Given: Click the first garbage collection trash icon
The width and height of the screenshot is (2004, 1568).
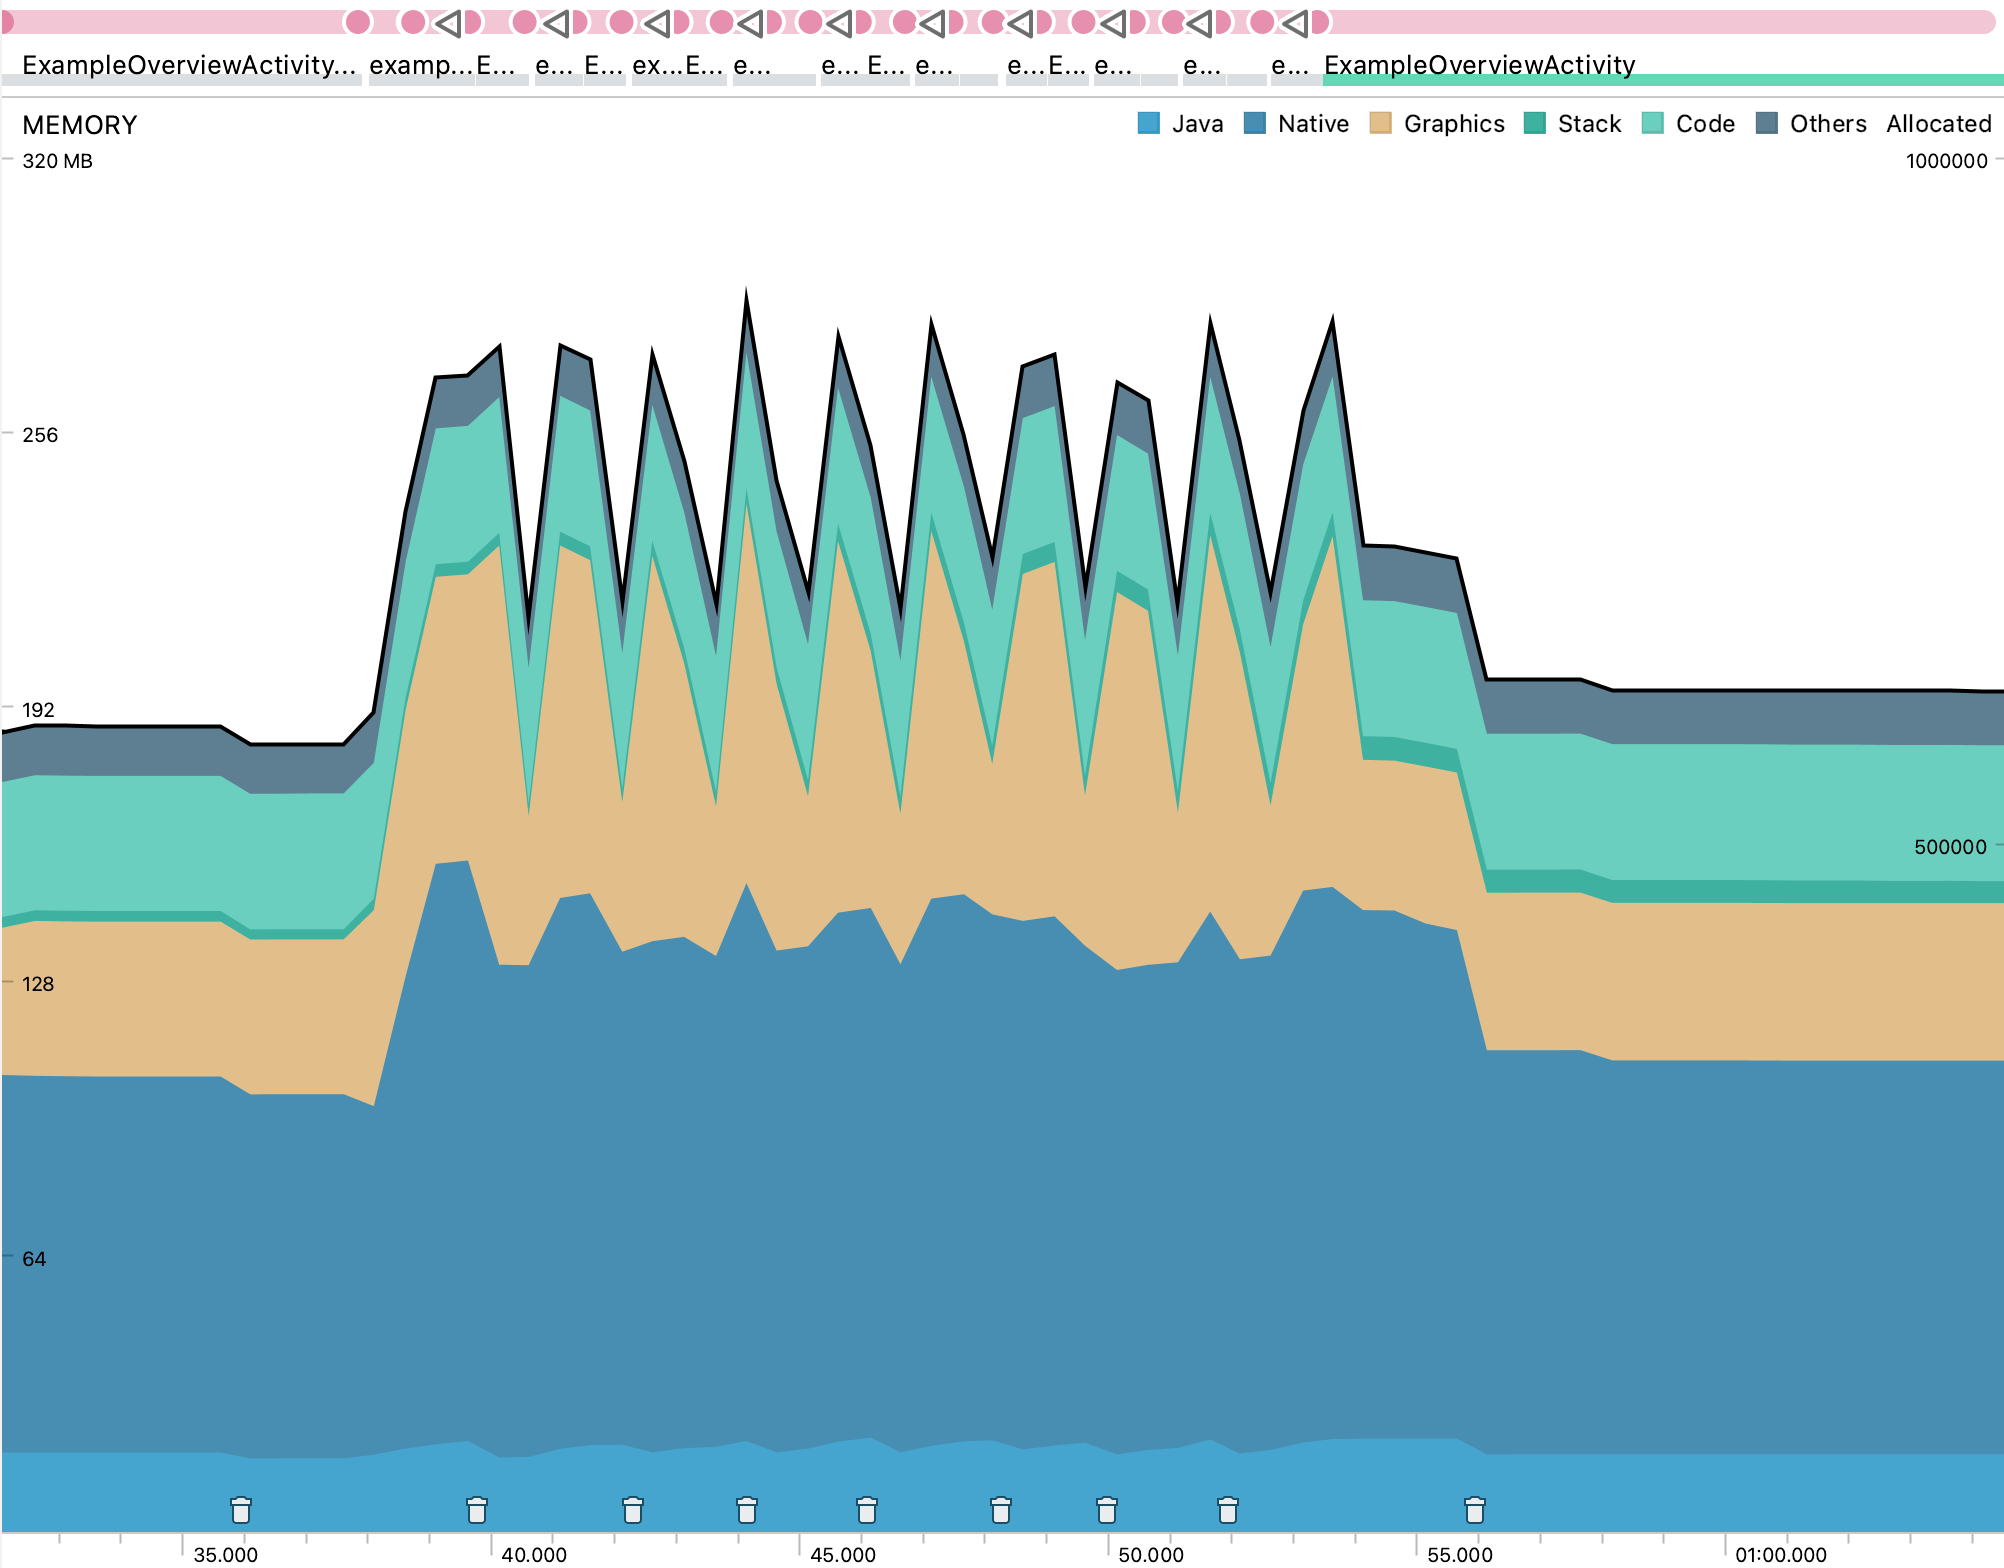Looking at the screenshot, I should 241,1509.
